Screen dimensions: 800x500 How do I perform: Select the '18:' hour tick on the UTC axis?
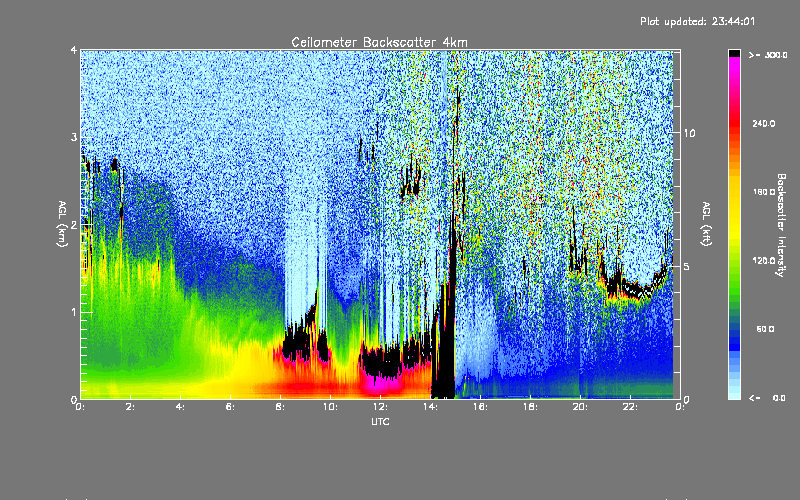530,407
